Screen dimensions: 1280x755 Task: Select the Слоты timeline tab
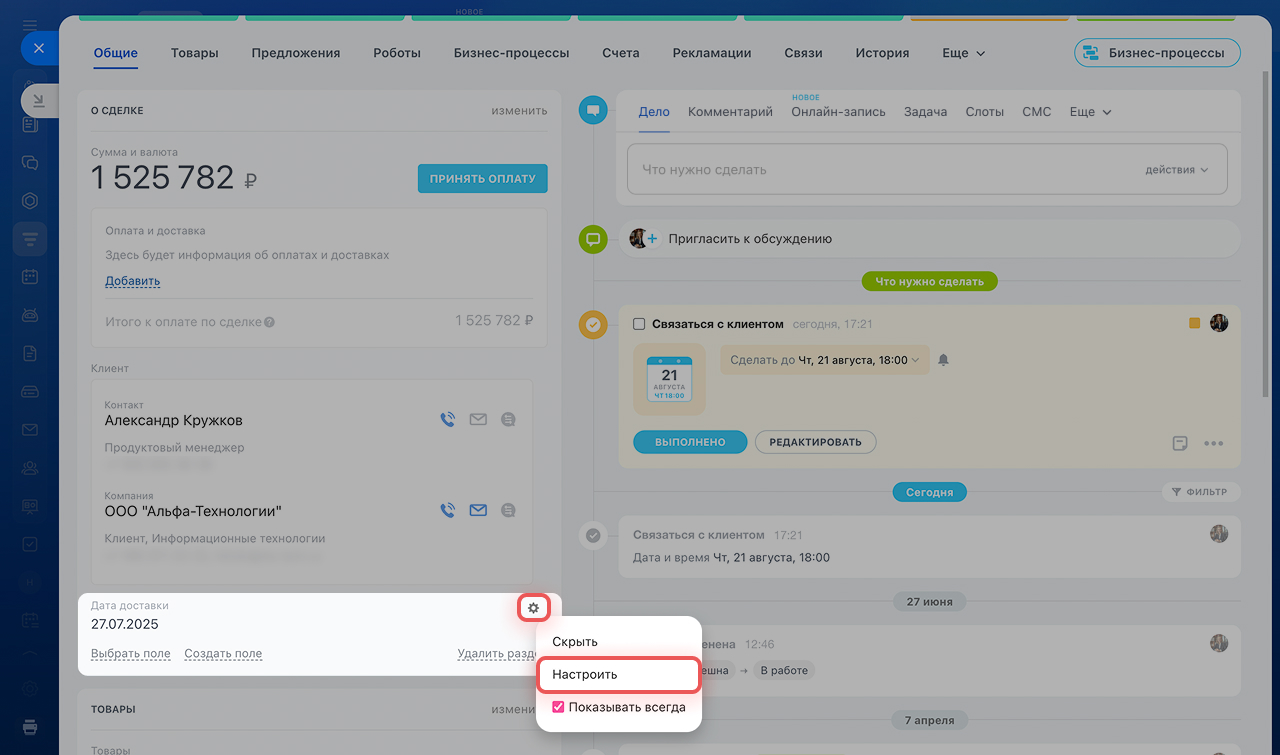(985, 112)
